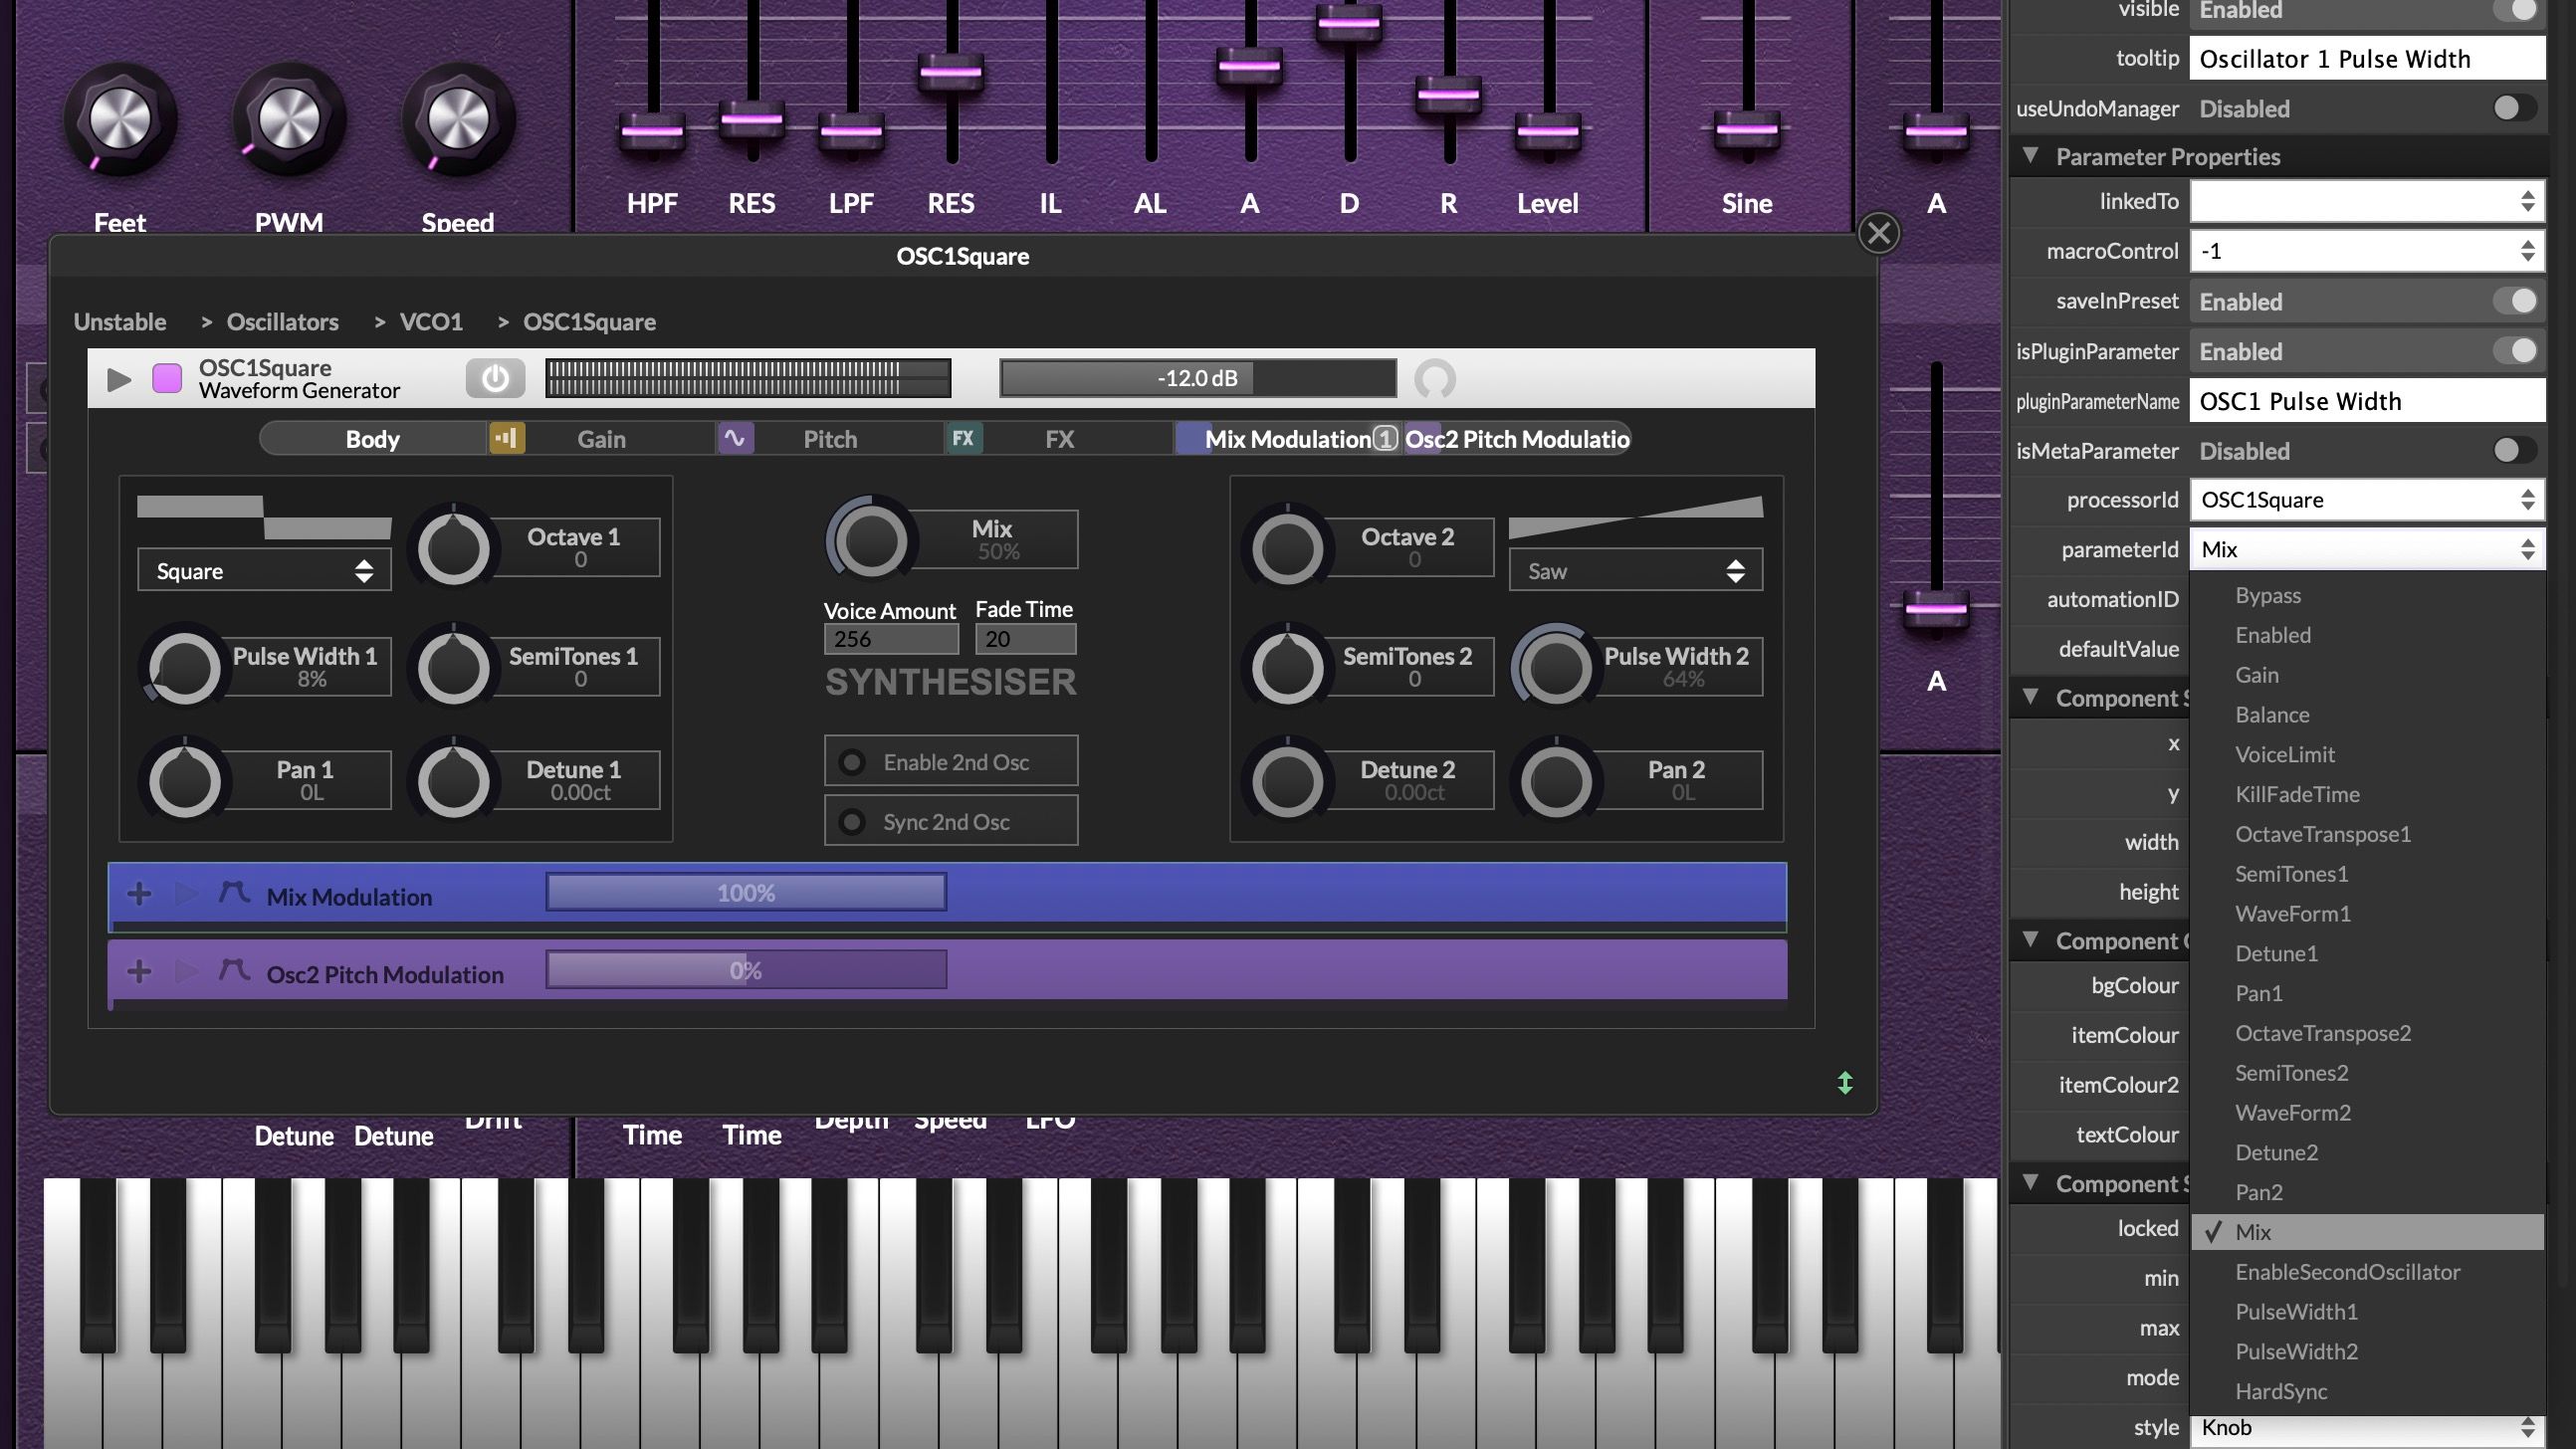Click the plus icon on Osc2 Pitch Modulation

pos(139,971)
